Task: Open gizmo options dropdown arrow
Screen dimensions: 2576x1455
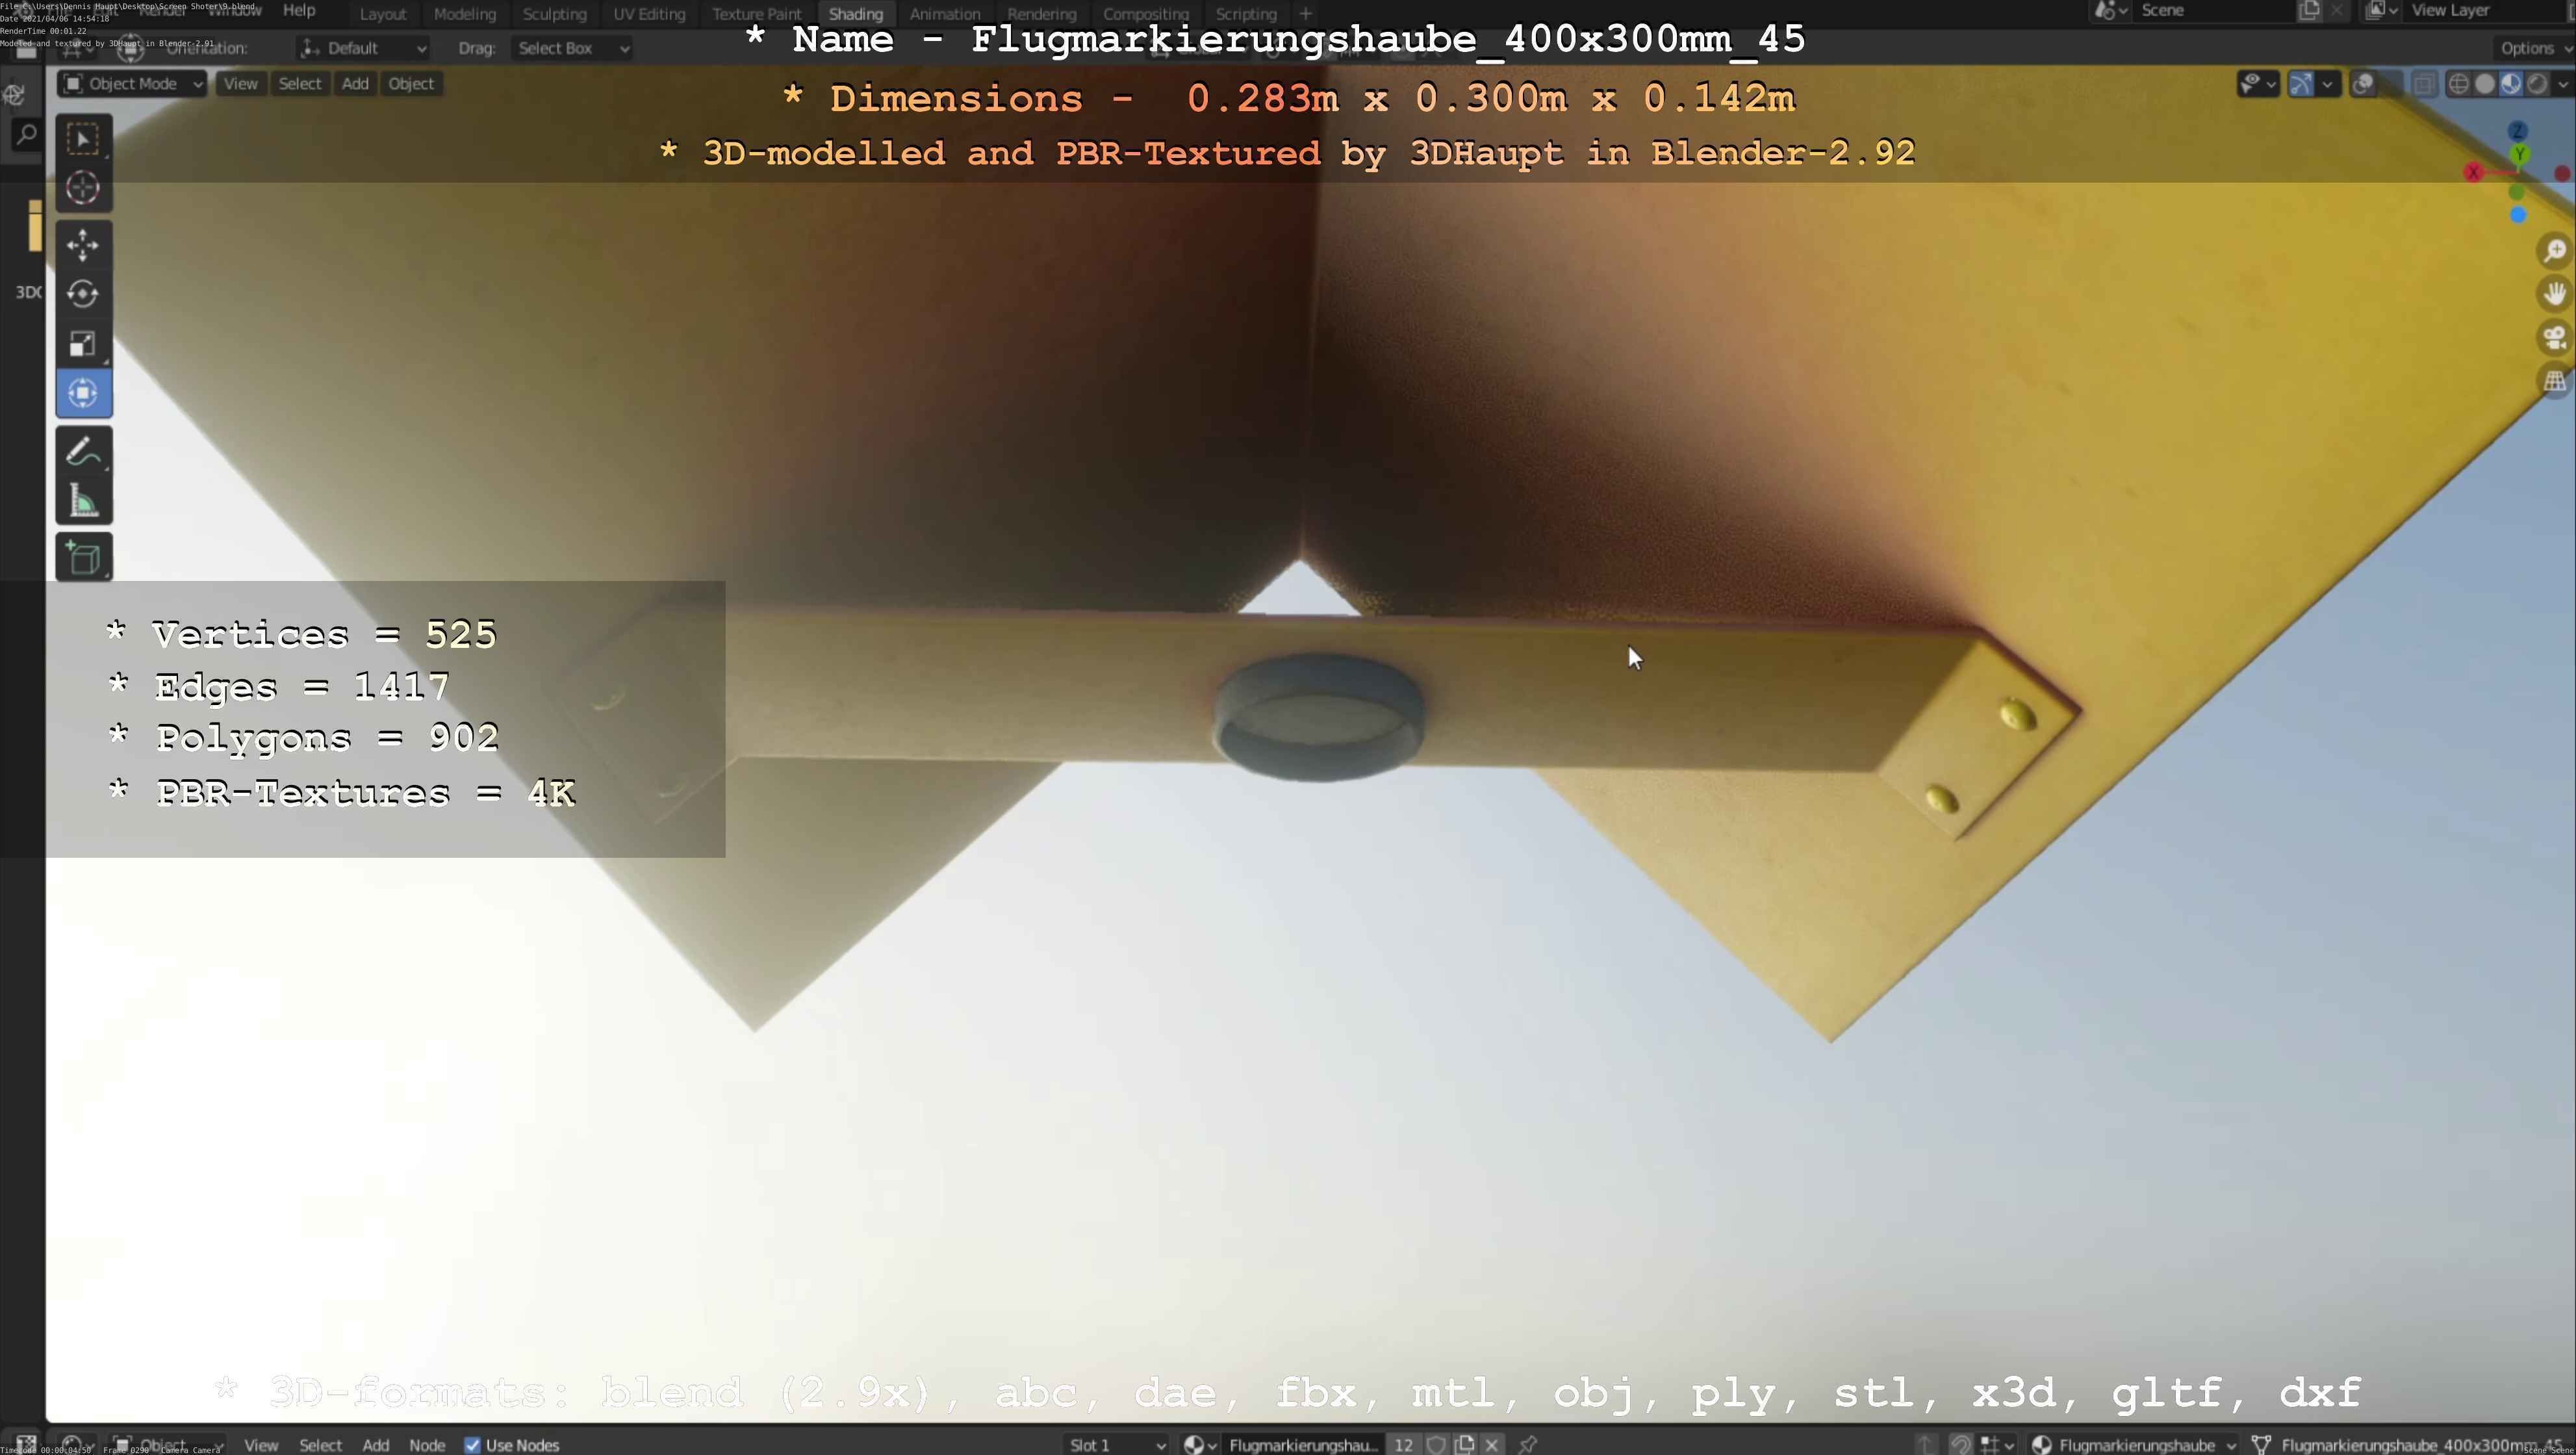Action: [x=2328, y=84]
